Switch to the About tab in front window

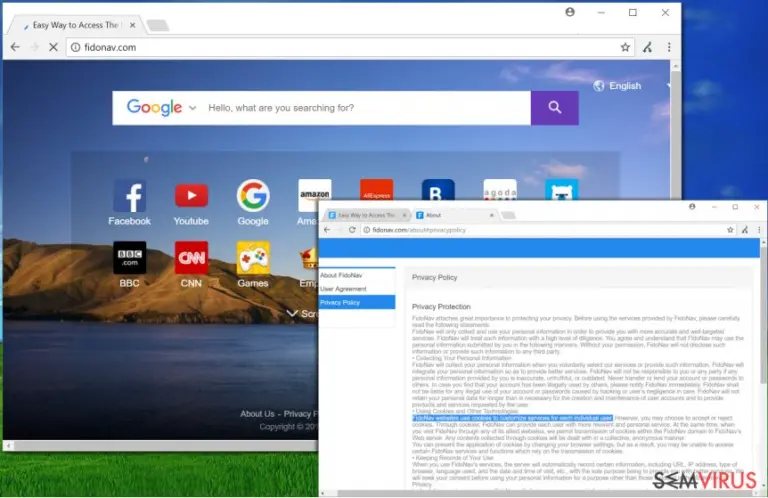pos(452,215)
